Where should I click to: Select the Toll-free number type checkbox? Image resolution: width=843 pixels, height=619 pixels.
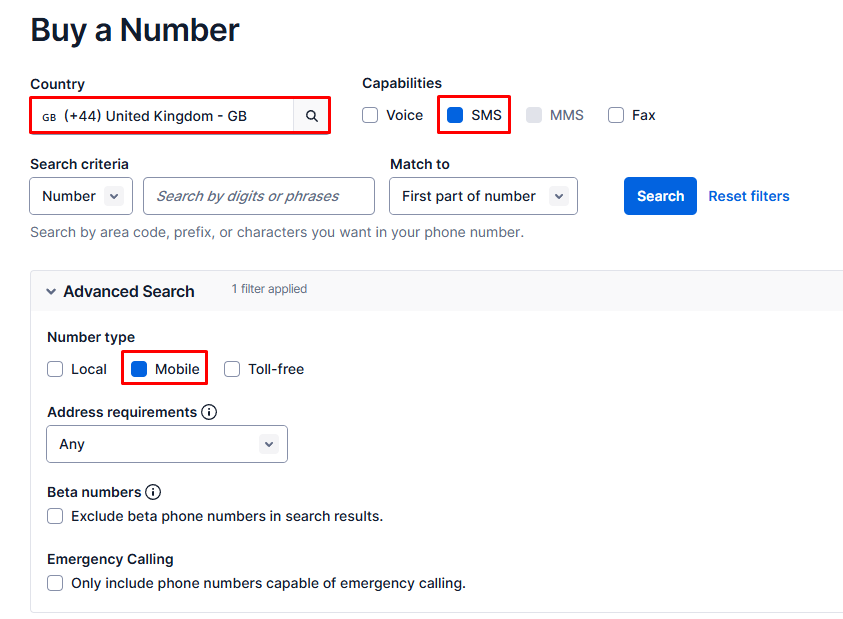[232, 369]
